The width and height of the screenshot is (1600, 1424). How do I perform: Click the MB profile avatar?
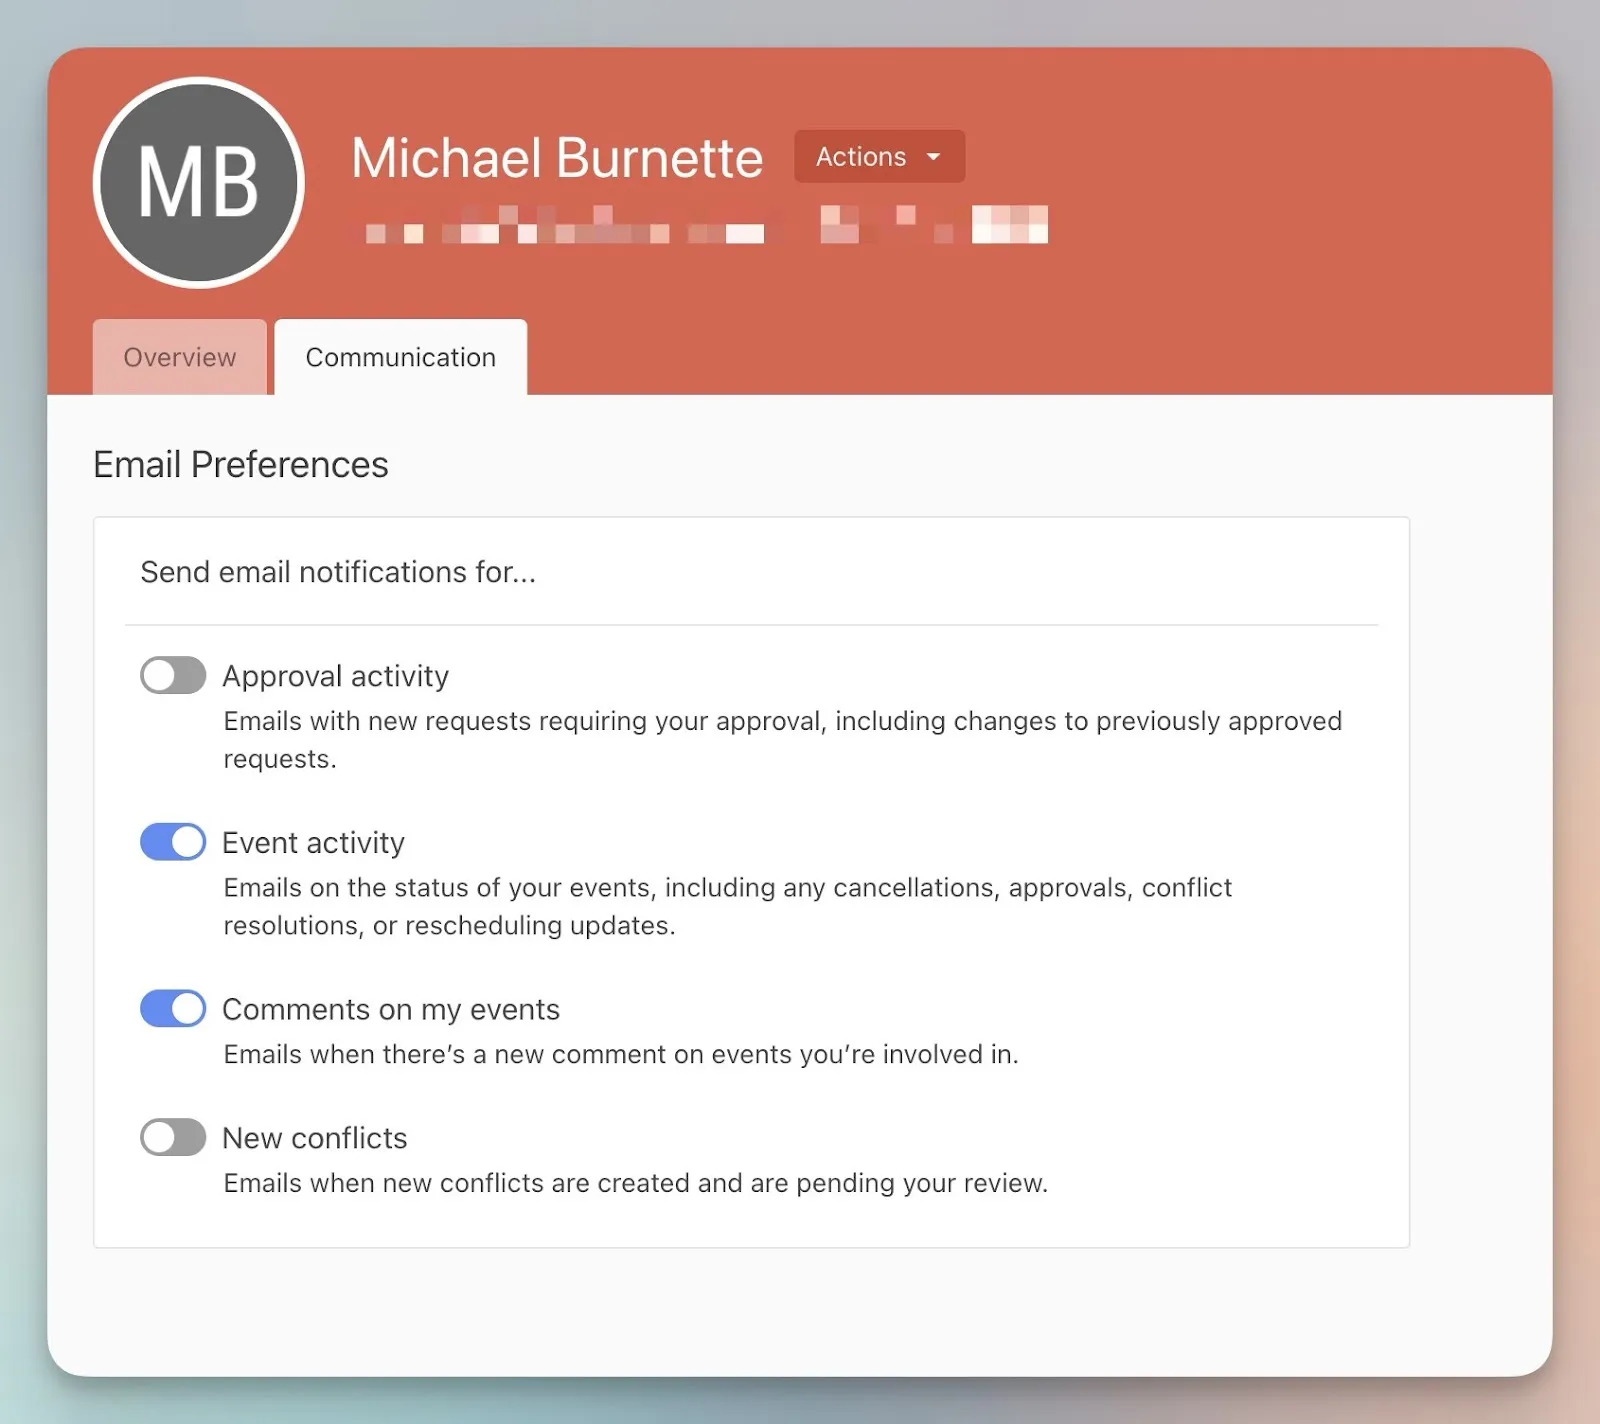(x=198, y=183)
